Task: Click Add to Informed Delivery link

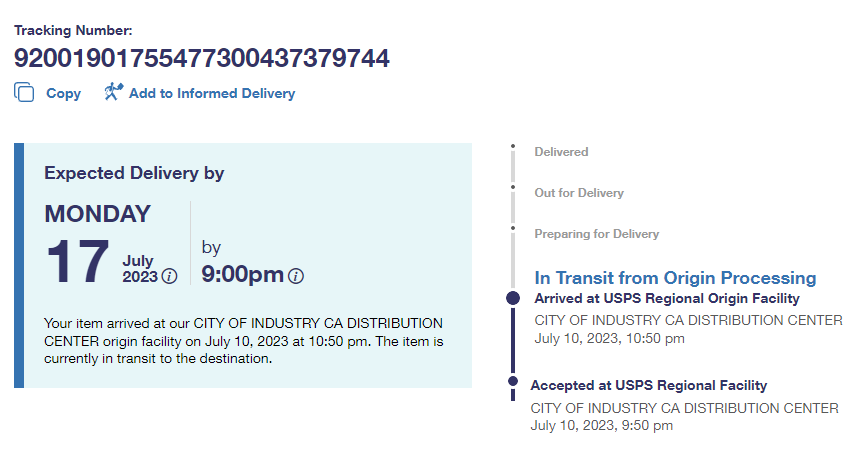Action: click(212, 93)
